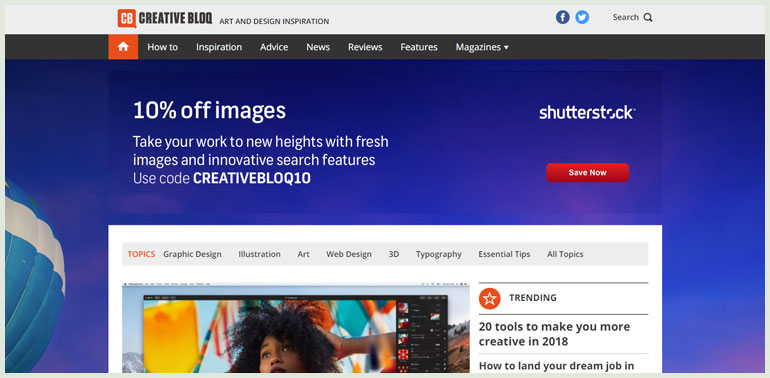The width and height of the screenshot is (770, 378).
Task: Open the Inspiration section
Action: coord(219,47)
